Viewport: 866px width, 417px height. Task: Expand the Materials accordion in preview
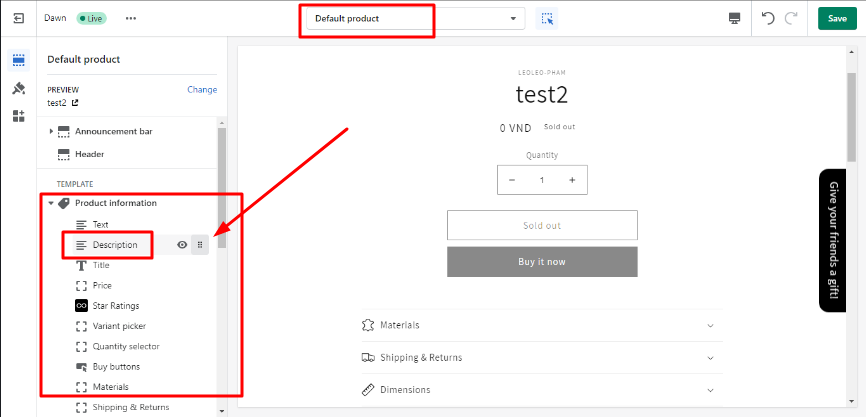click(541, 325)
